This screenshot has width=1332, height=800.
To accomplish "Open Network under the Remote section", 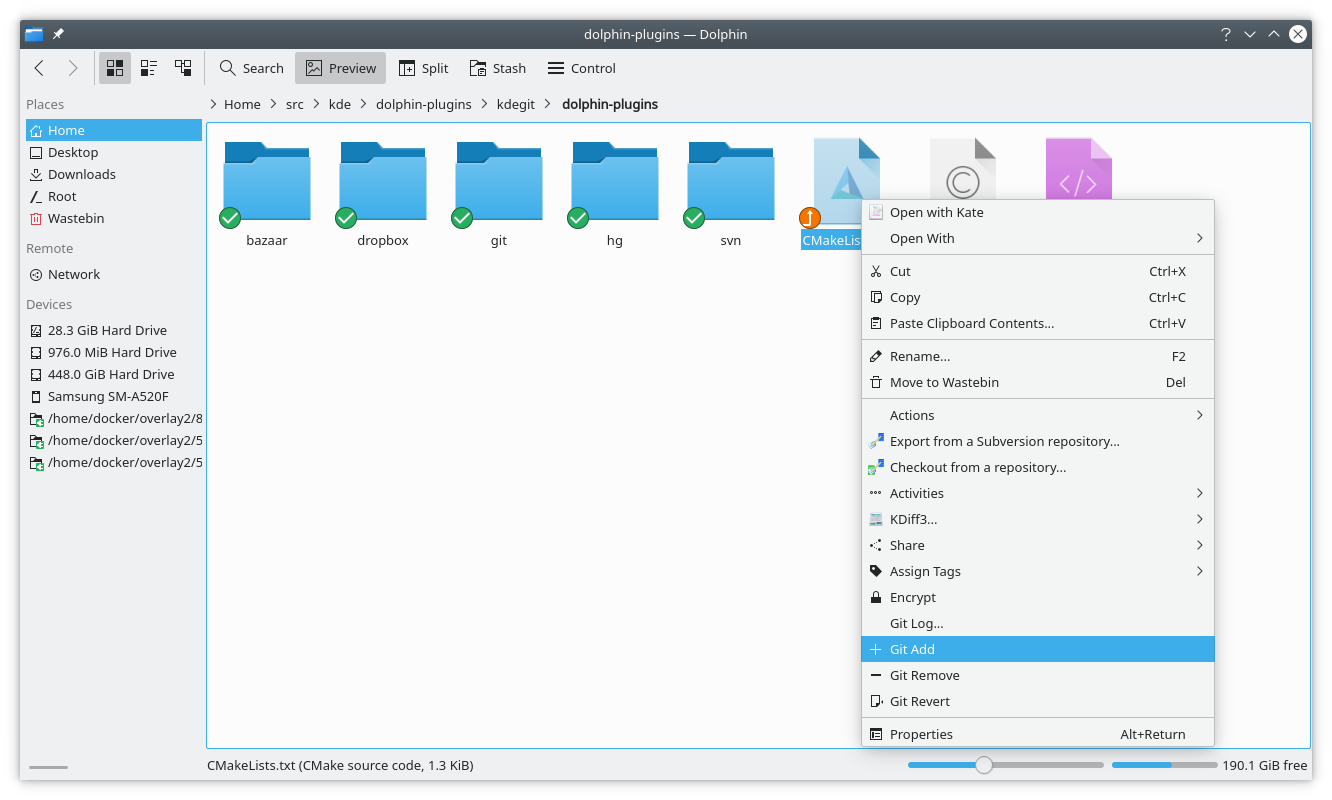I will (x=77, y=274).
